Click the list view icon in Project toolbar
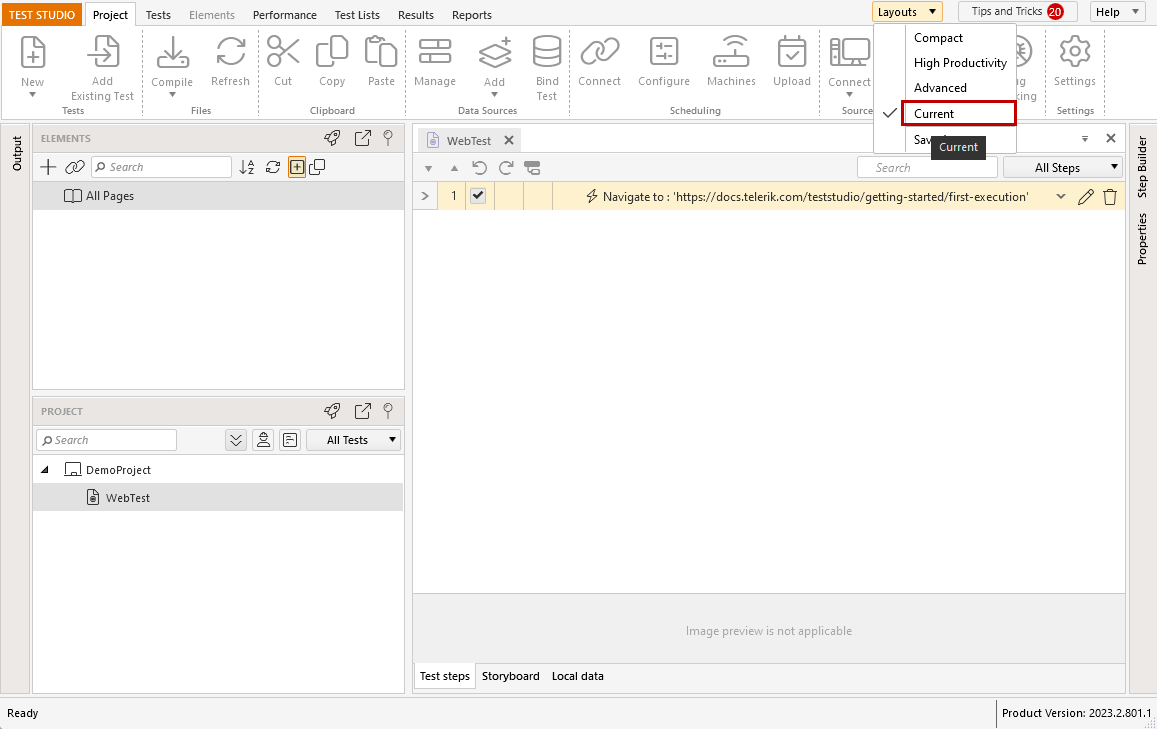The width and height of the screenshot is (1157, 729). click(290, 440)
